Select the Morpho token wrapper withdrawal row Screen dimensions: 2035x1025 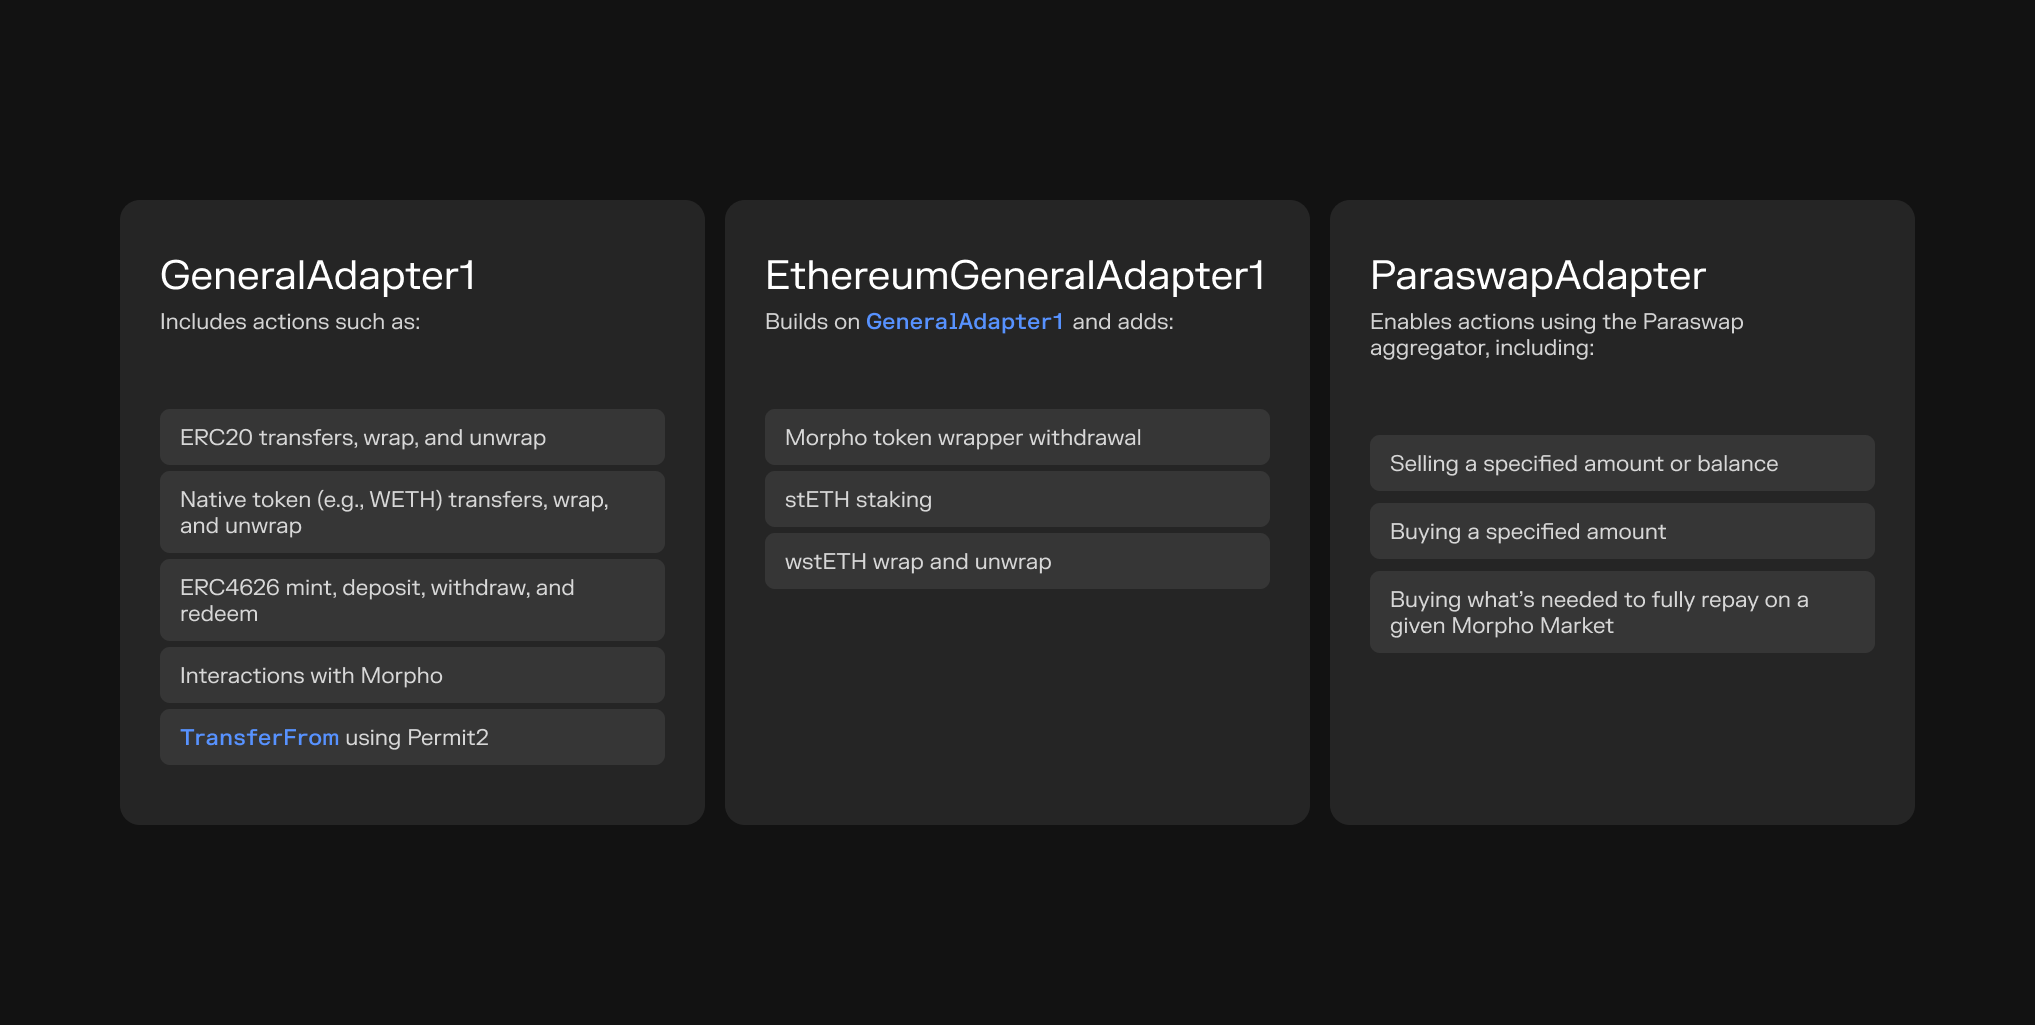[x=1016, y=438]
